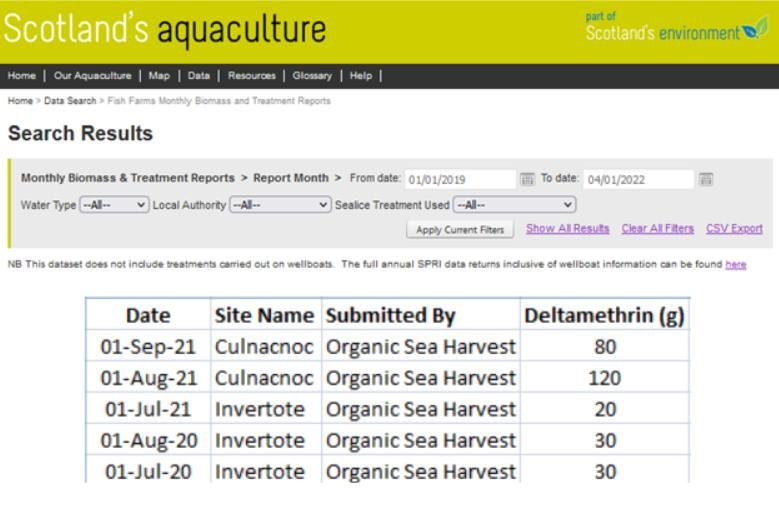This screenshot has height=515, width=779.
Task: Download via the CSV Export link
Action: [734, 228]
